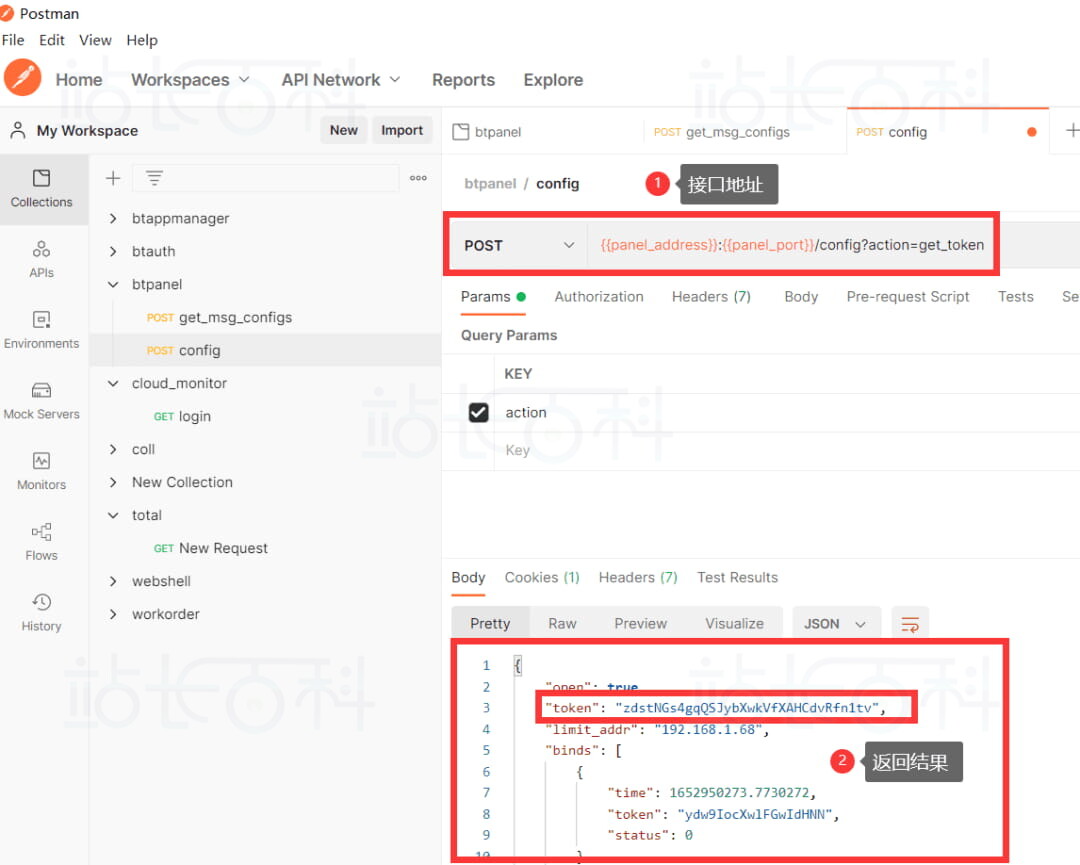Toggle the wrap lines icon in response
Screen dimensions: 1080x865
910,624
